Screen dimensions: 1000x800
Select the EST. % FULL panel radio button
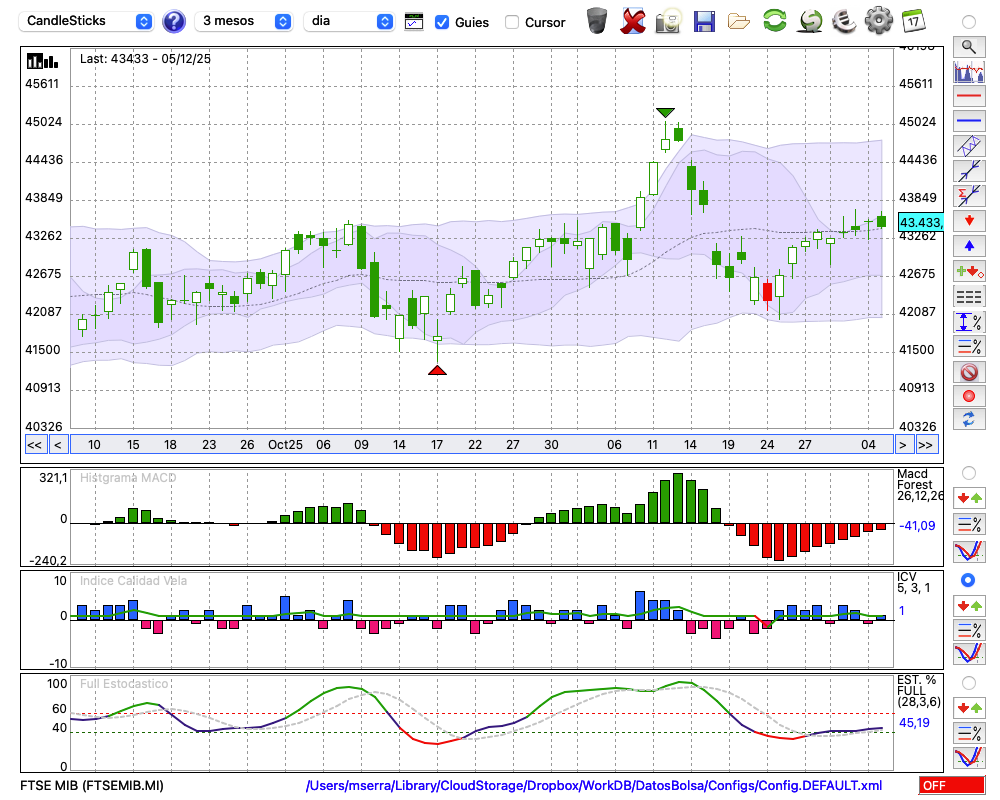click(969, 683)
